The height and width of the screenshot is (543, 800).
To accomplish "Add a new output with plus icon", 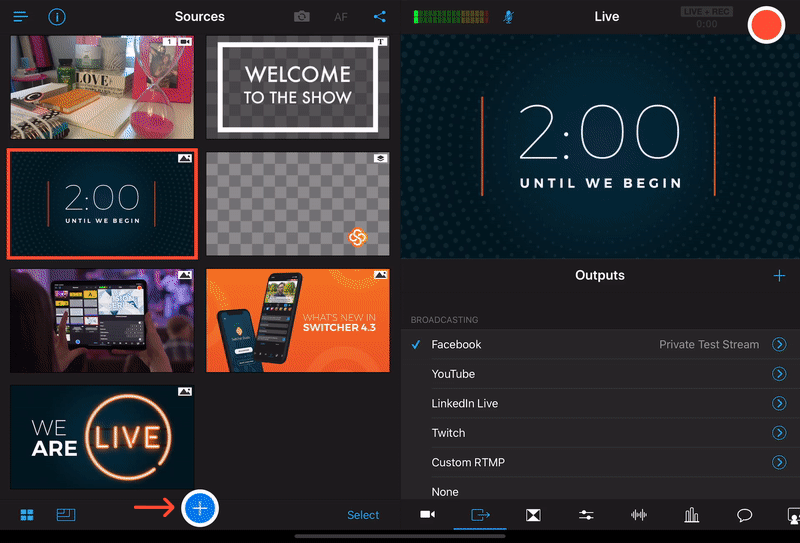I will click(x=779, y=276).
